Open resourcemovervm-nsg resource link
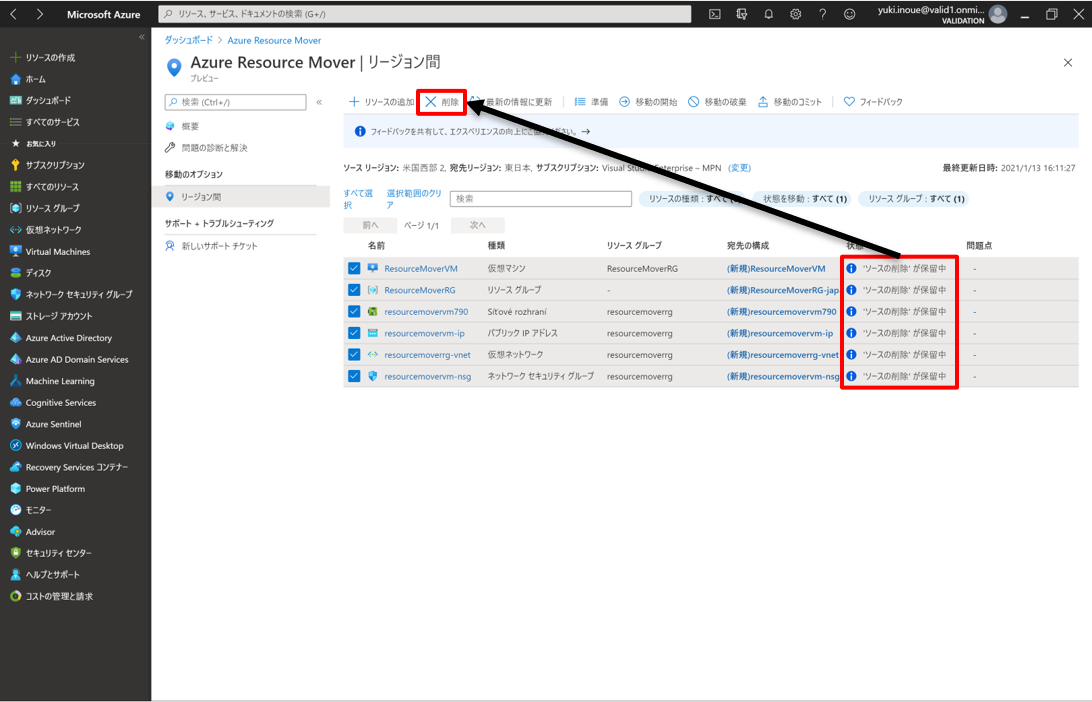This screenshot has width=1092, height=702. click(x=427, y=377)
